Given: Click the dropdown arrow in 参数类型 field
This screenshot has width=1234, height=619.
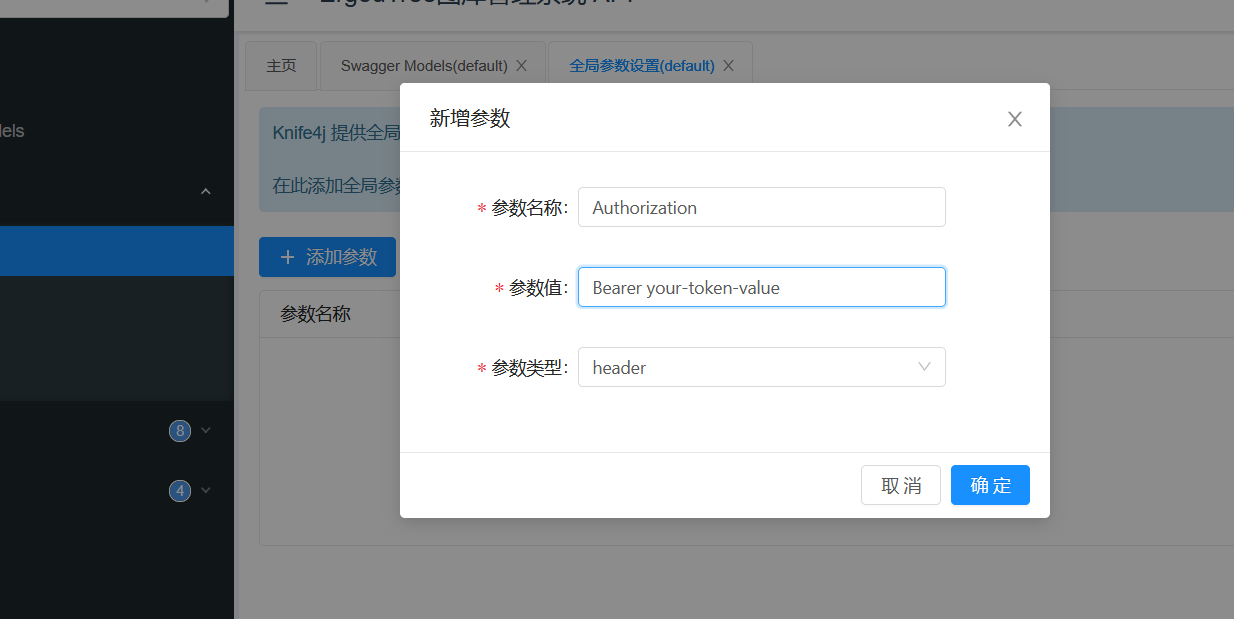Looking at the screenshot, I should [x=924, y=367].
